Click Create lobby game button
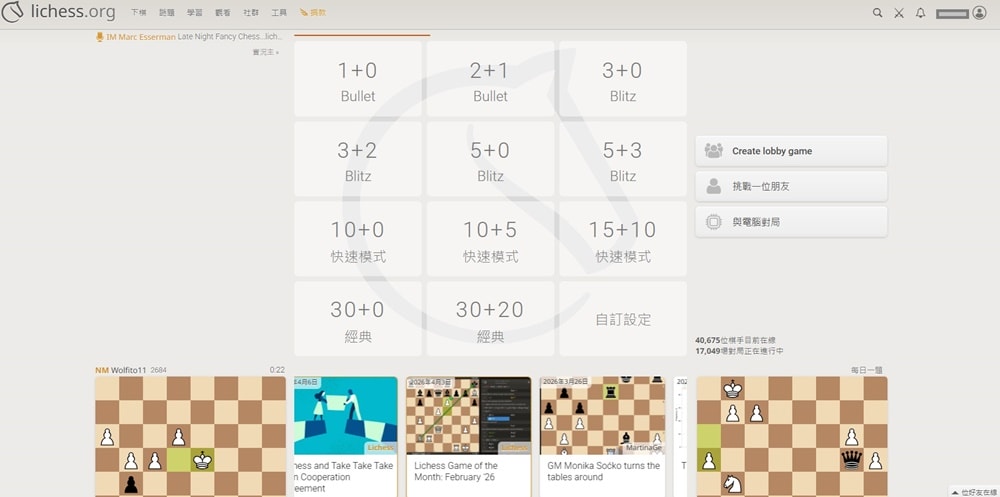The image size is (1000, 497). 791,151
